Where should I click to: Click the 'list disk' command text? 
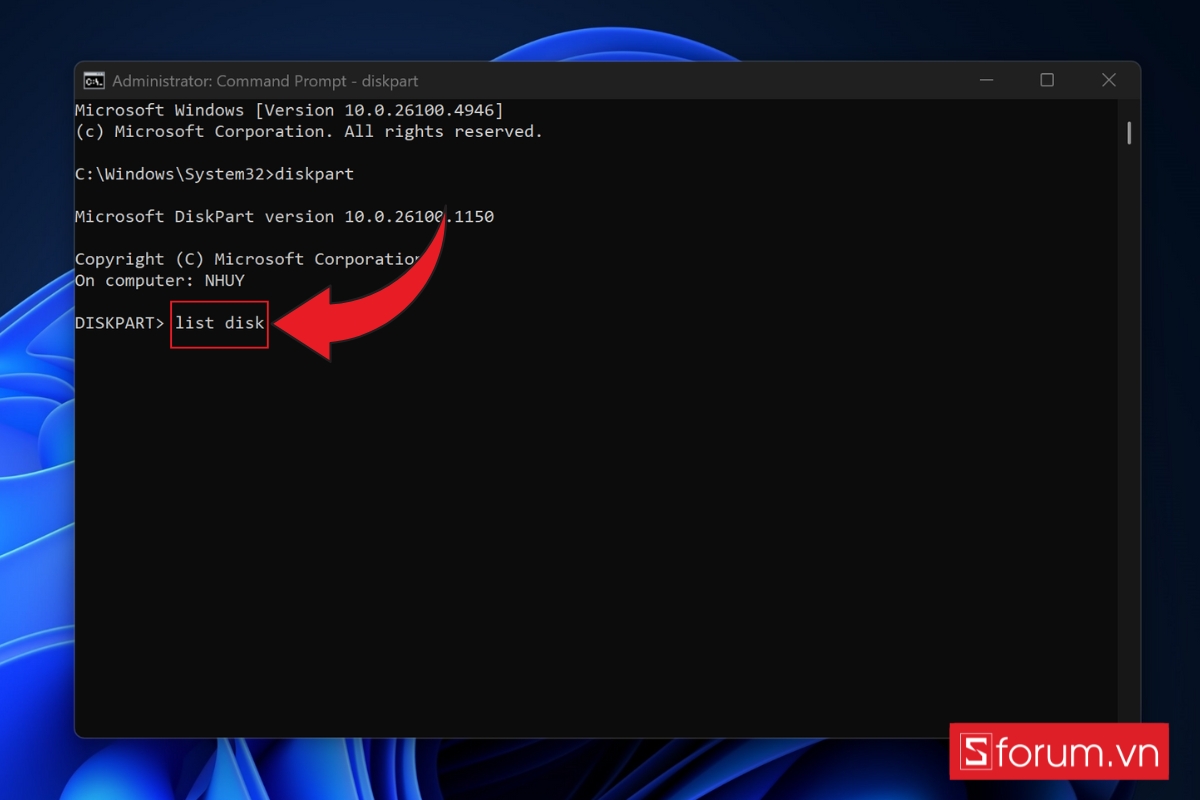point(220,323)
